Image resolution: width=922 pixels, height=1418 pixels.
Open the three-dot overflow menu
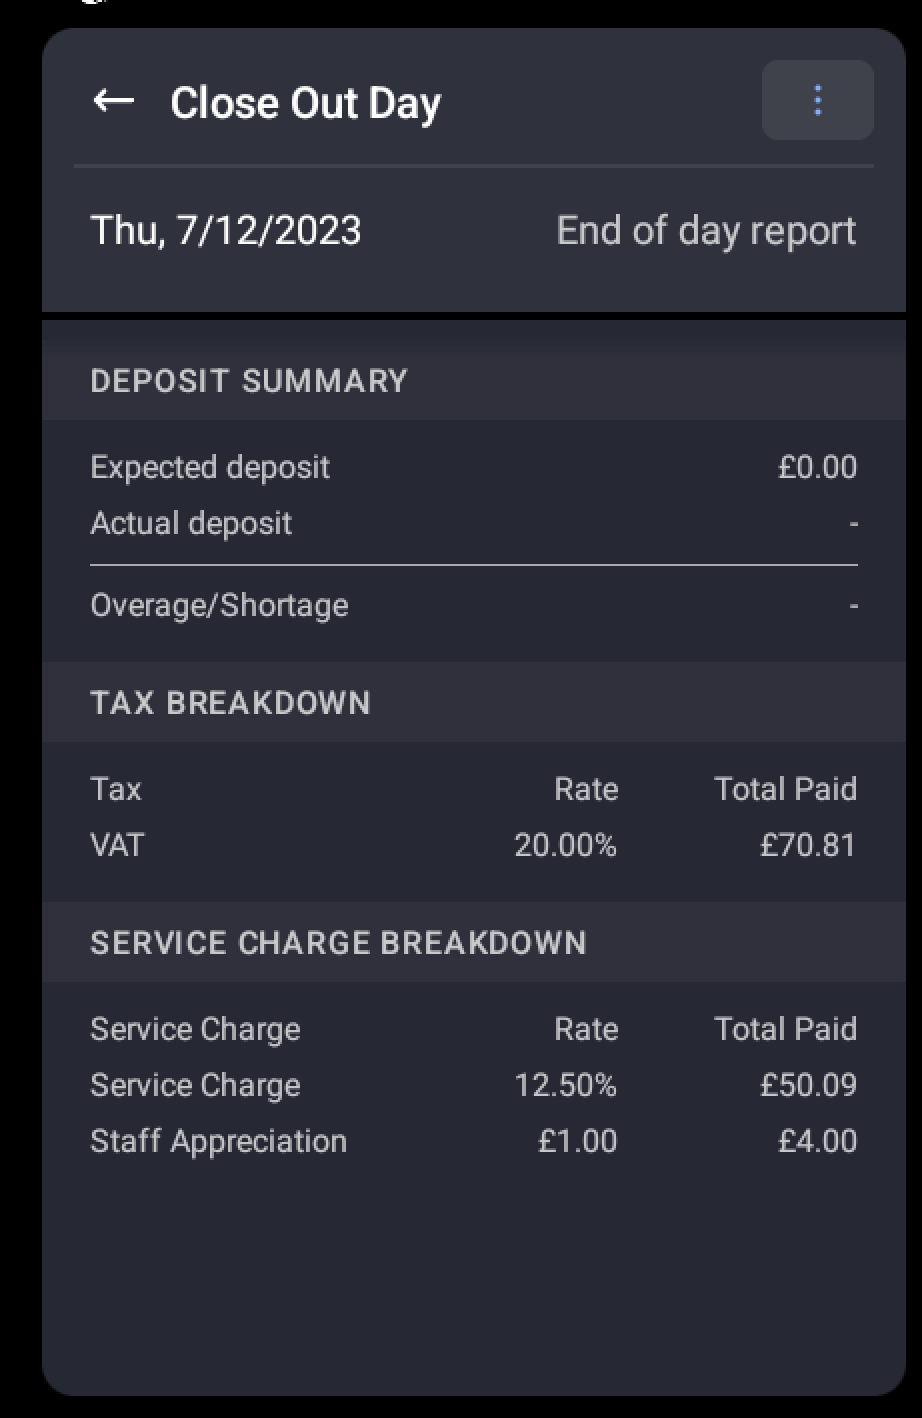817,100
